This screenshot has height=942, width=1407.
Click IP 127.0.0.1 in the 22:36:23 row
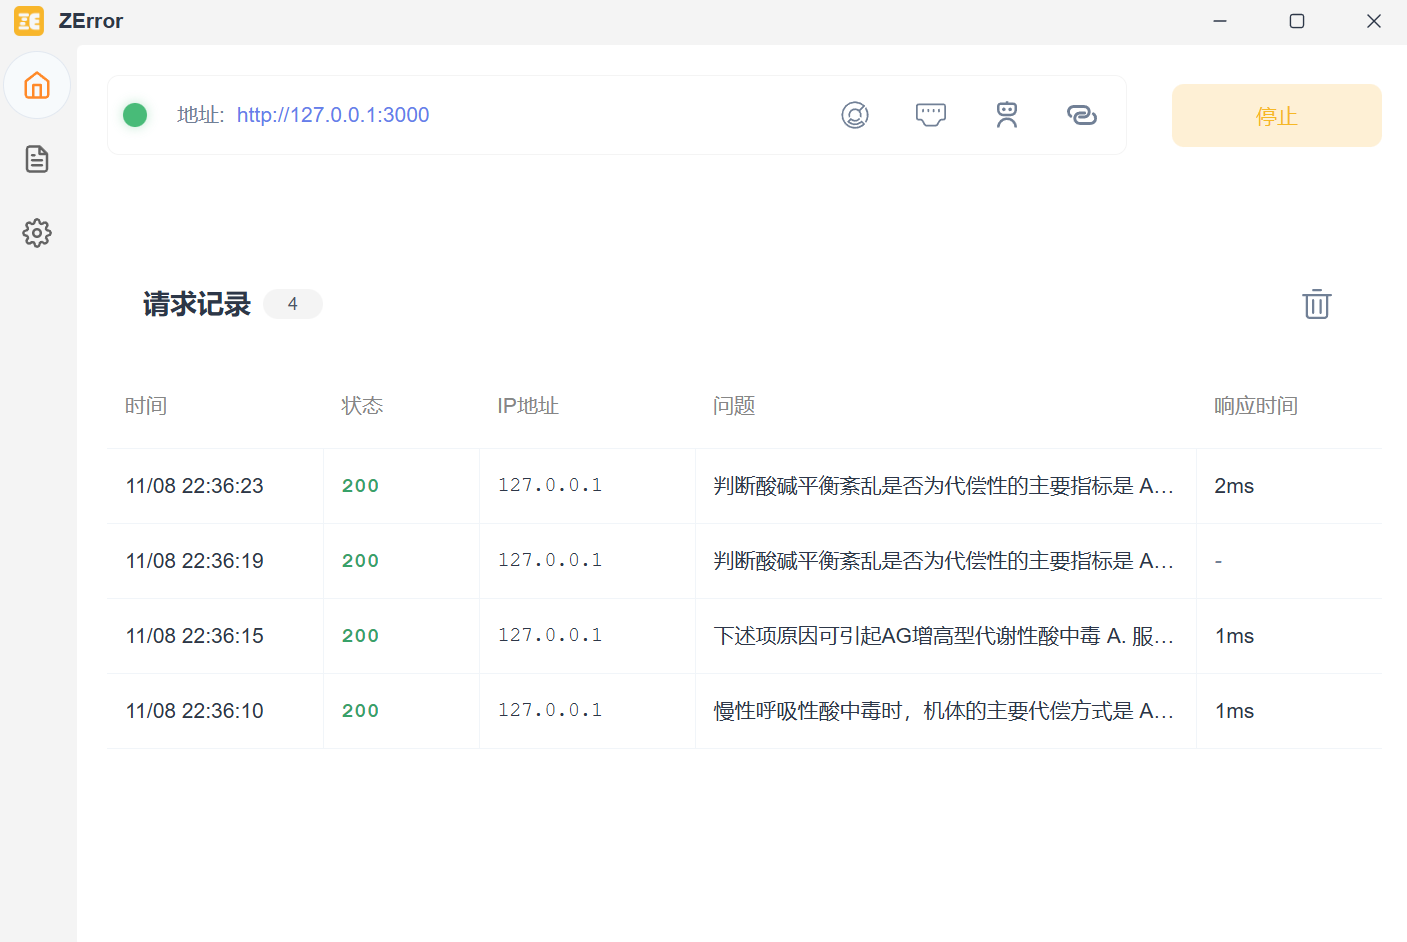[x=550, y=485]
